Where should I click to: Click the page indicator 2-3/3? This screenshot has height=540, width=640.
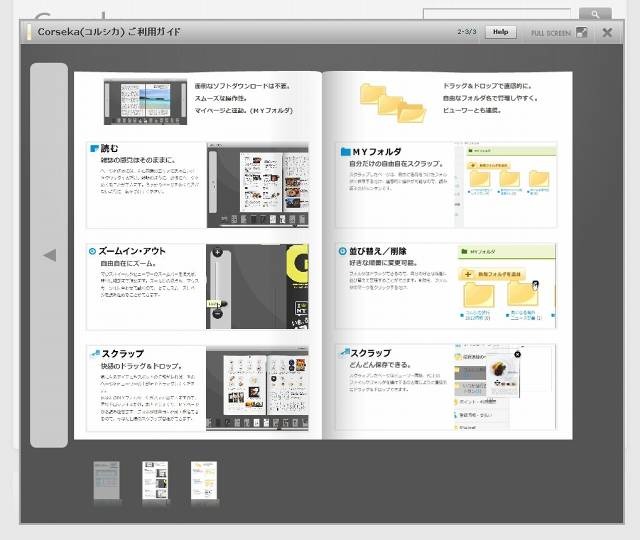(467, 32)
